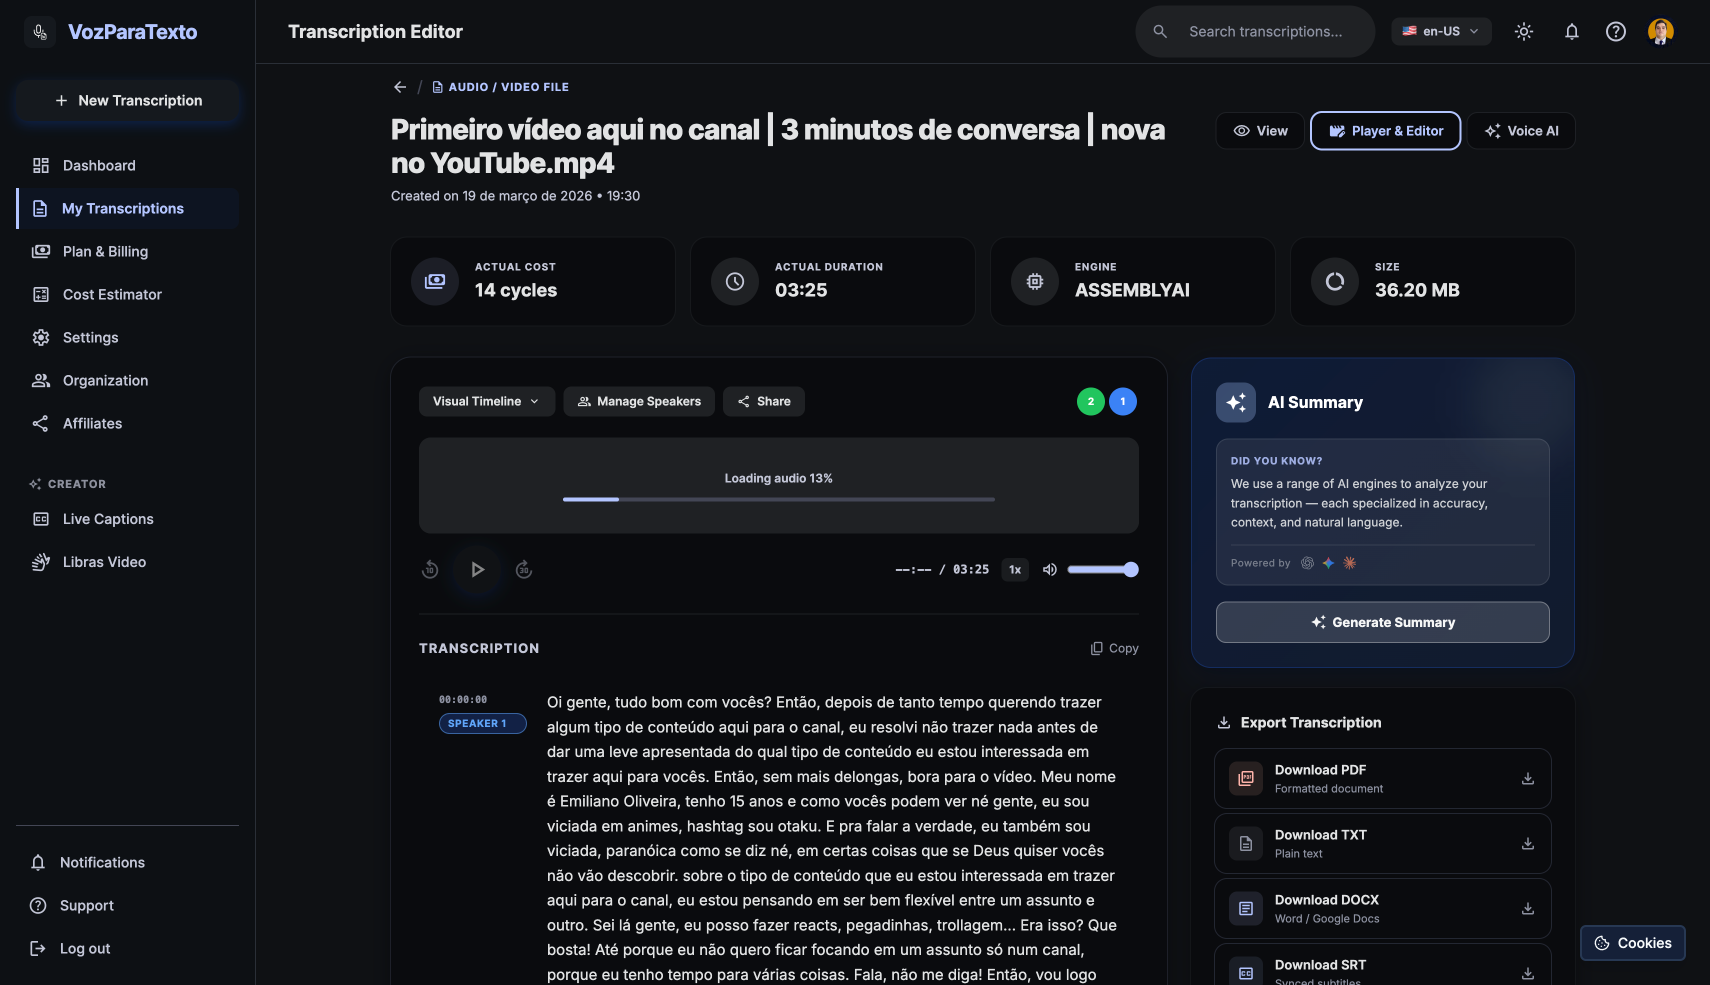Expand the Visual Timeline dropdown
Viewport: 1710px width, 985px height.
point(486,402)
